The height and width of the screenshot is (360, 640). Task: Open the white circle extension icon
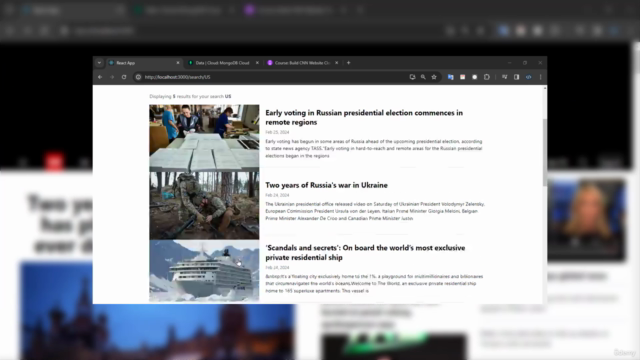click(x=475, y=77)
